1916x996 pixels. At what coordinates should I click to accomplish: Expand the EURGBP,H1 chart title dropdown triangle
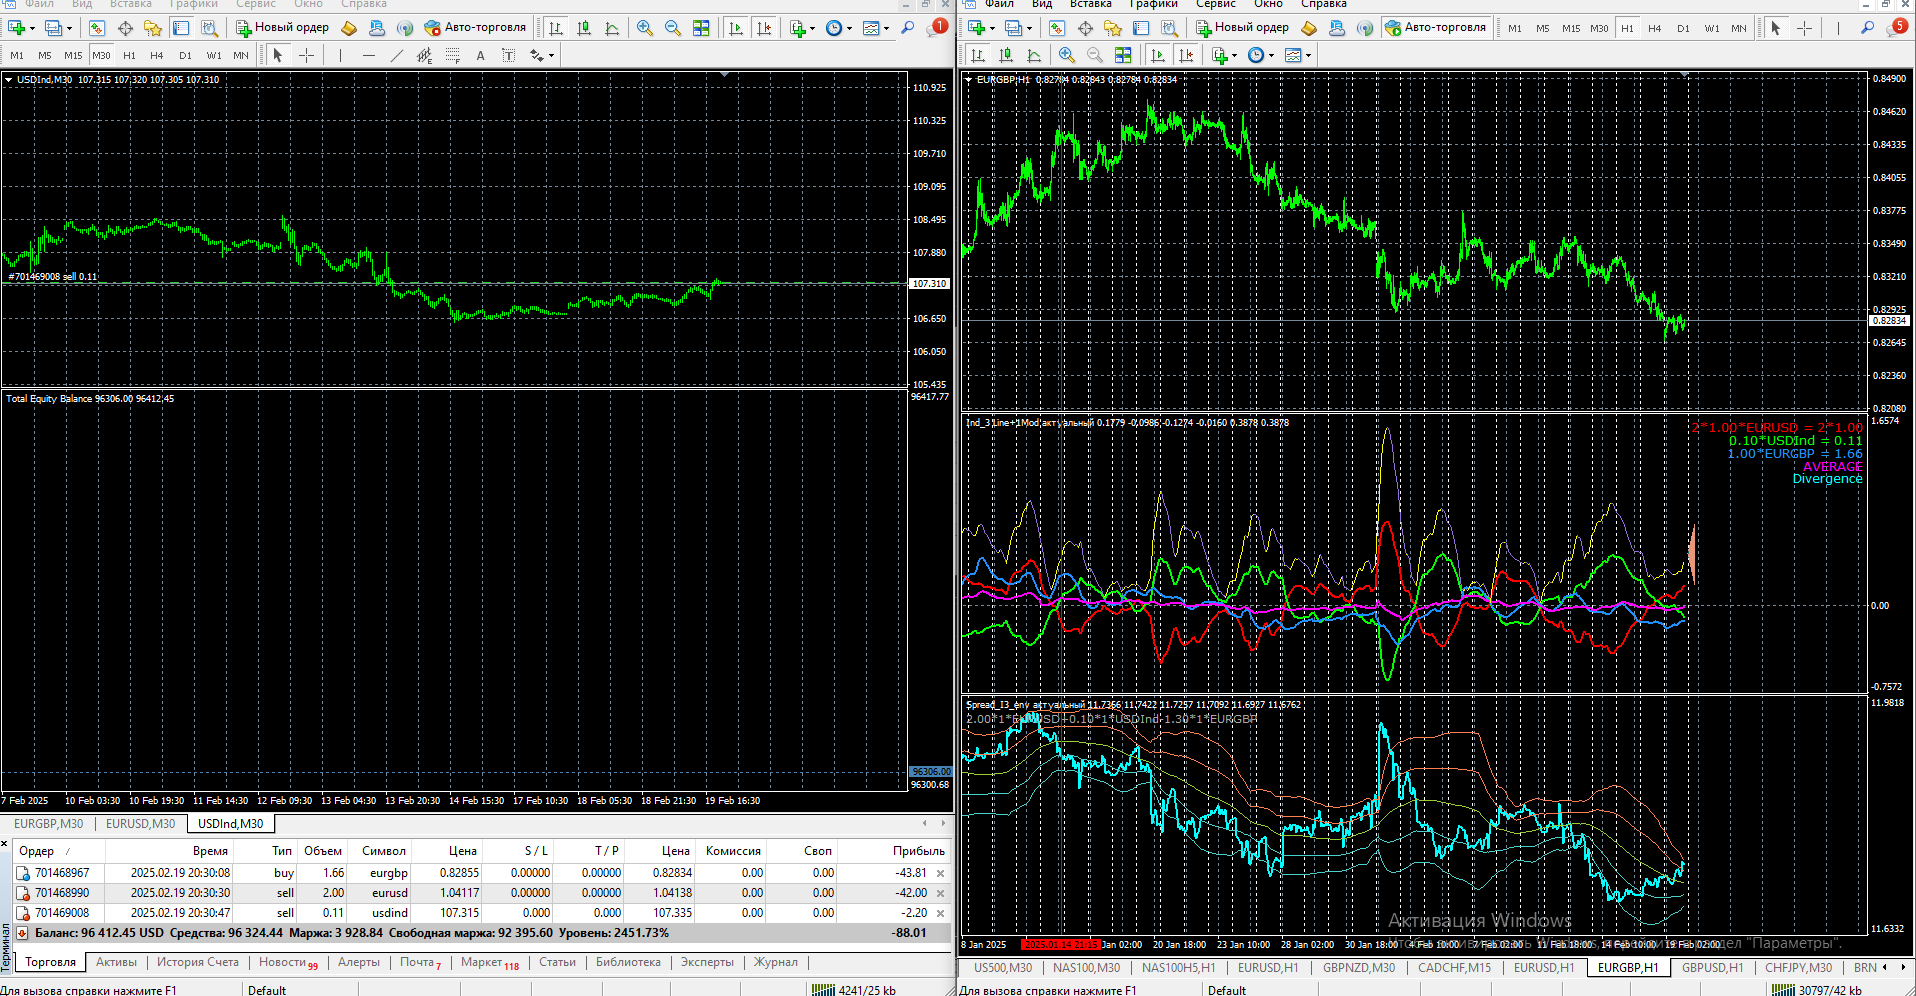pyautogui.click(x=969, y=80)
